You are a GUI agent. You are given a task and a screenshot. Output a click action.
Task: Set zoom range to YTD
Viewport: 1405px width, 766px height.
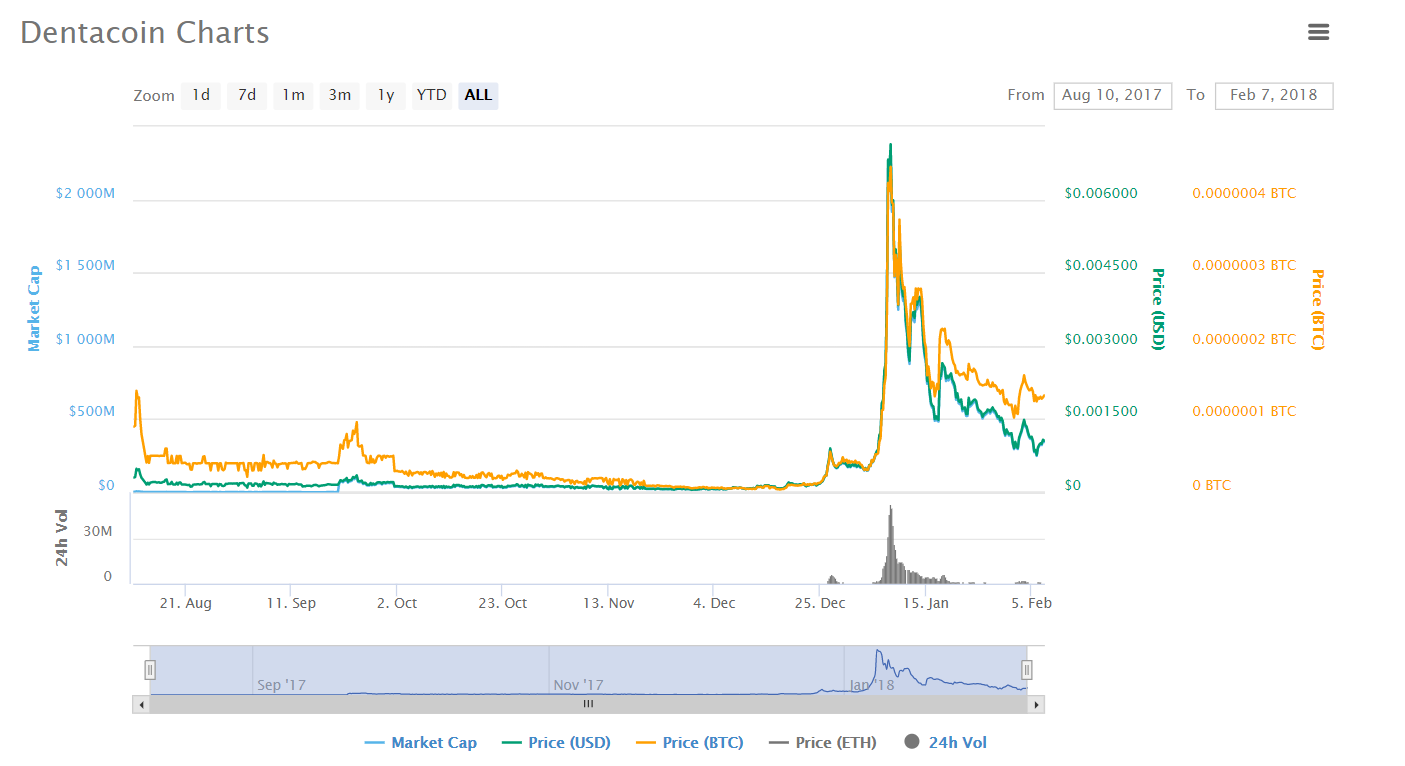coord(432,95)
